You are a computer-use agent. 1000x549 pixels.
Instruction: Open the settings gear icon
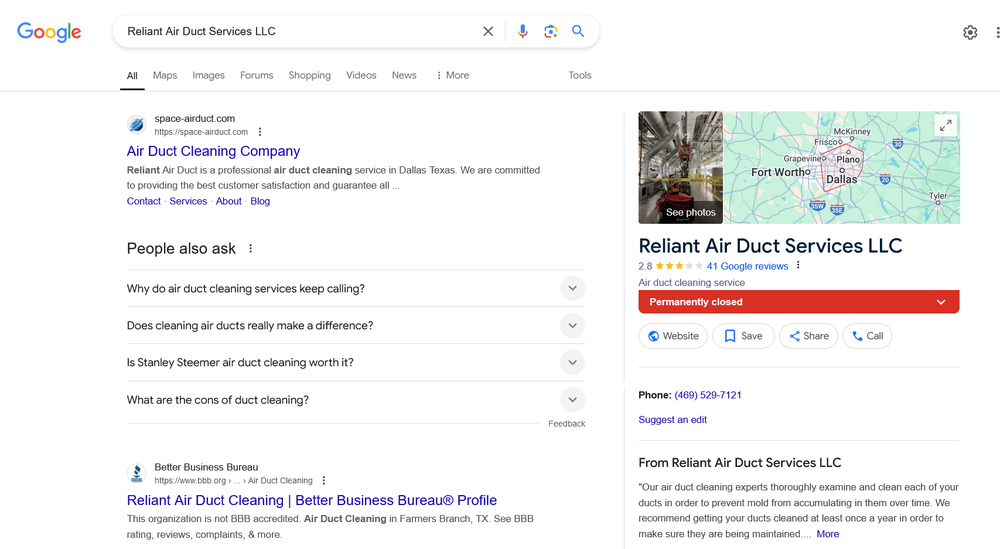pos(970,32)
